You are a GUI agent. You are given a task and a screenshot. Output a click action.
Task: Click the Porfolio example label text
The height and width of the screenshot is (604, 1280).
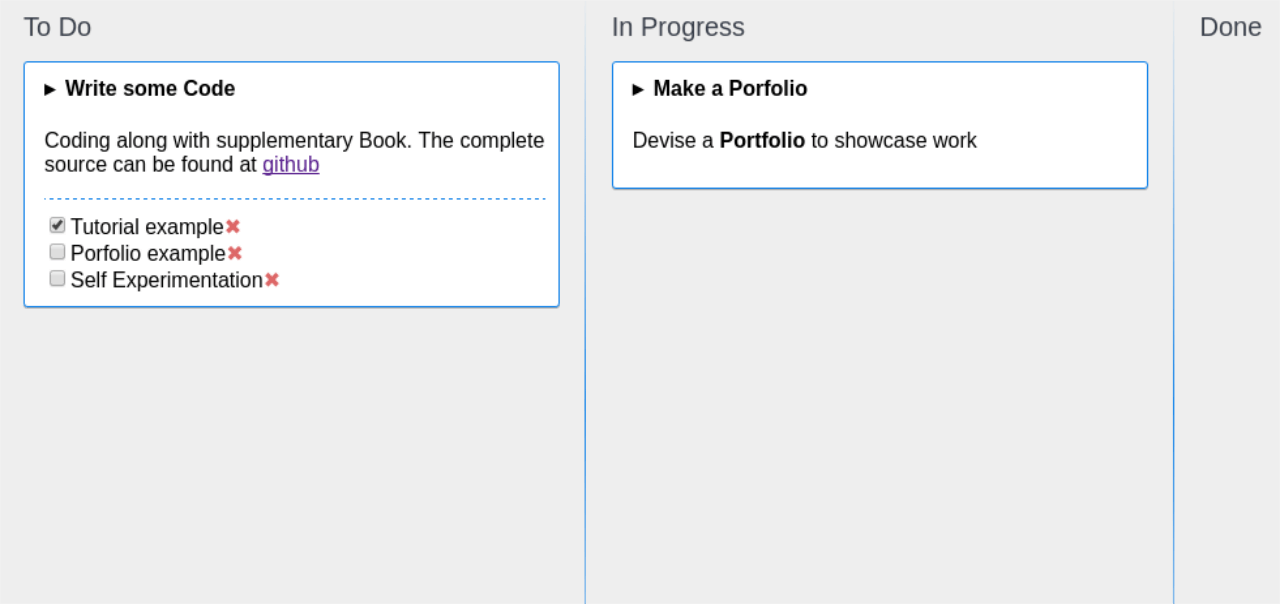pos(148,253)
